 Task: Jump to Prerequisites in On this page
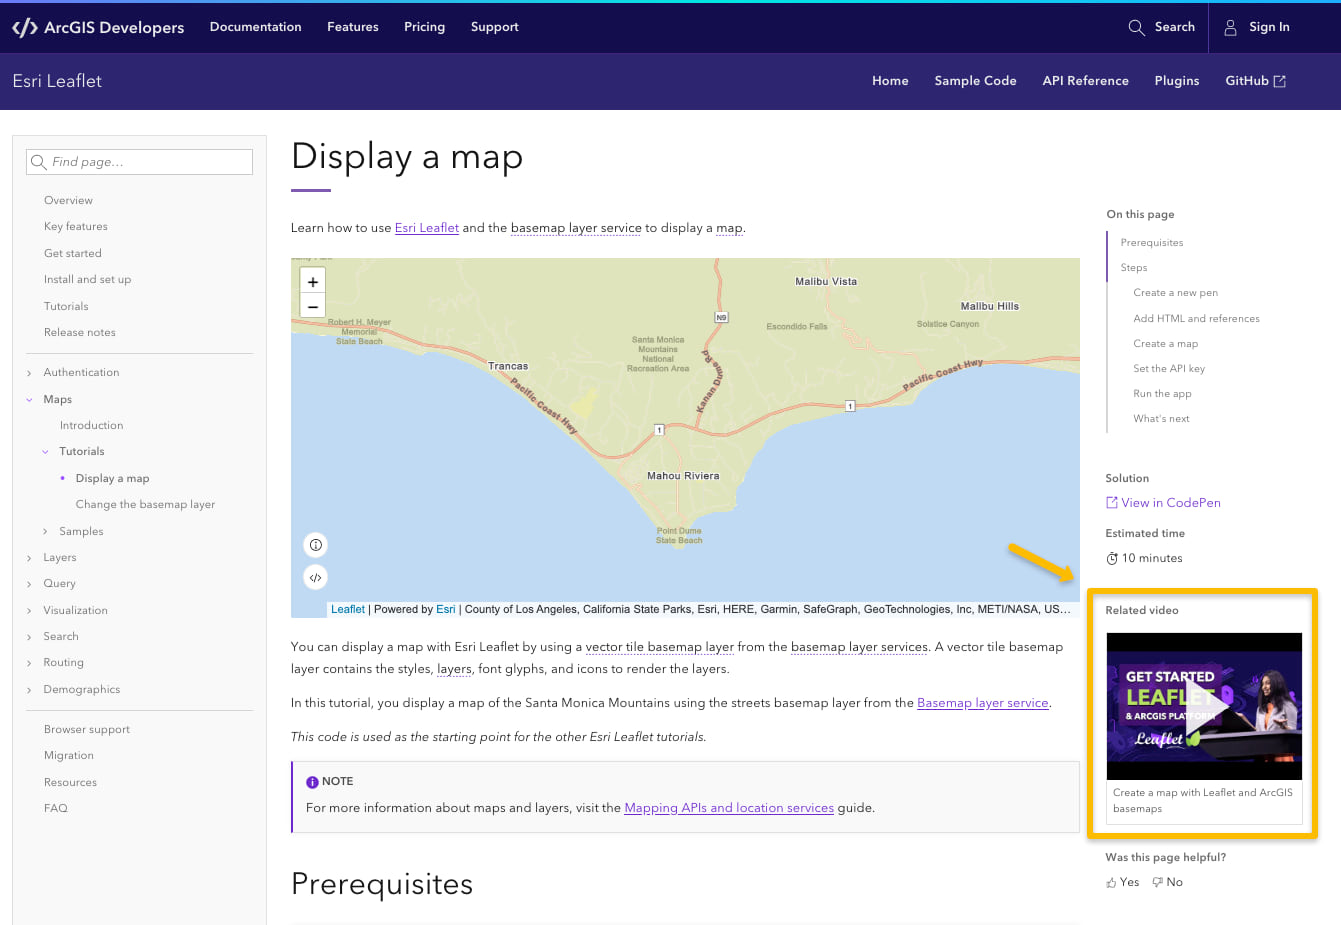pyautogui.click(x=1152, y=243)
